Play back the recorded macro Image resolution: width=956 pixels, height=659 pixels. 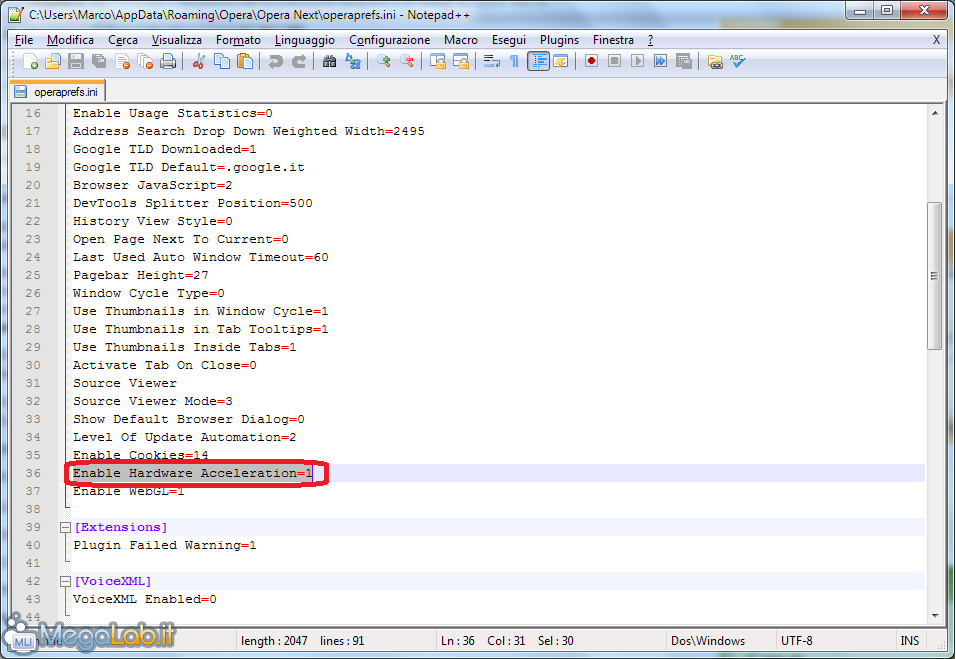pyautogui.click(x=637, y=61)
